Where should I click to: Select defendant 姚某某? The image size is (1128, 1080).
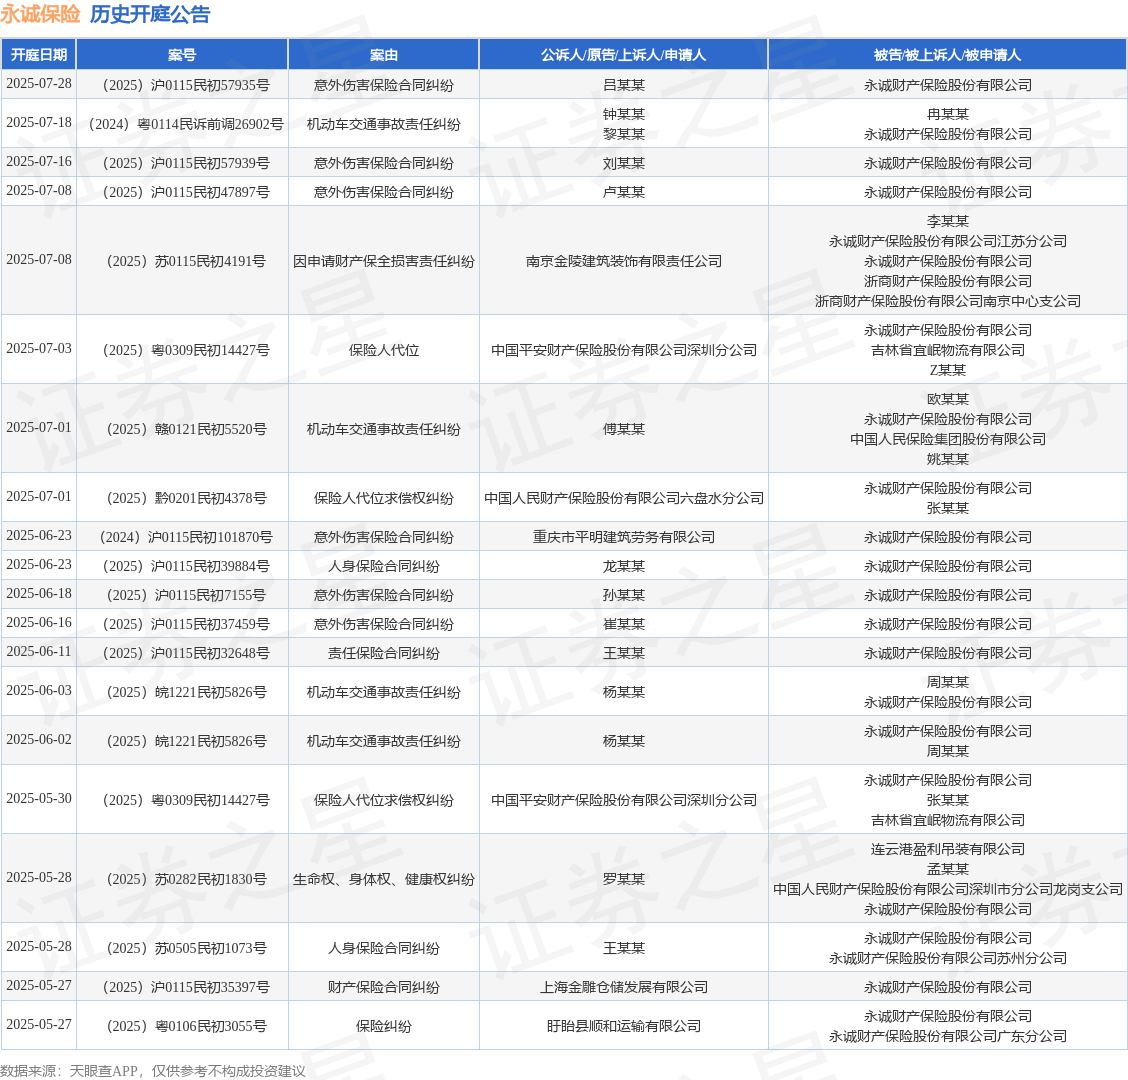(947, 459)
